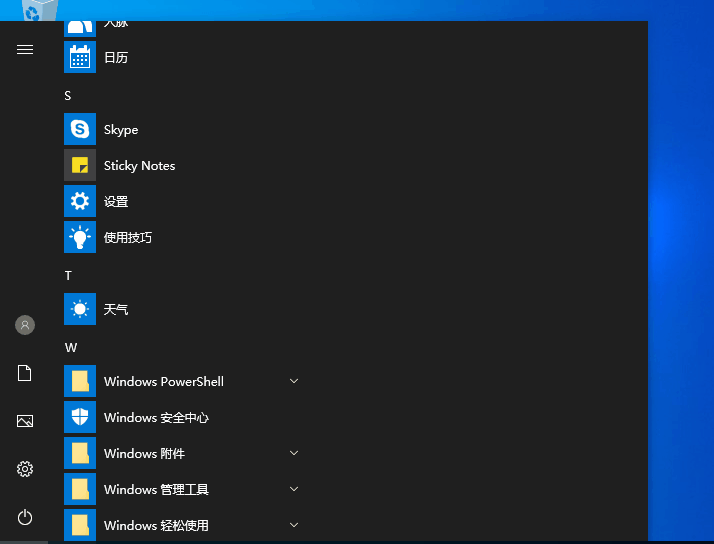Open Sticky Notes app icon
714x544 pixels.
(x=80, y=165)
